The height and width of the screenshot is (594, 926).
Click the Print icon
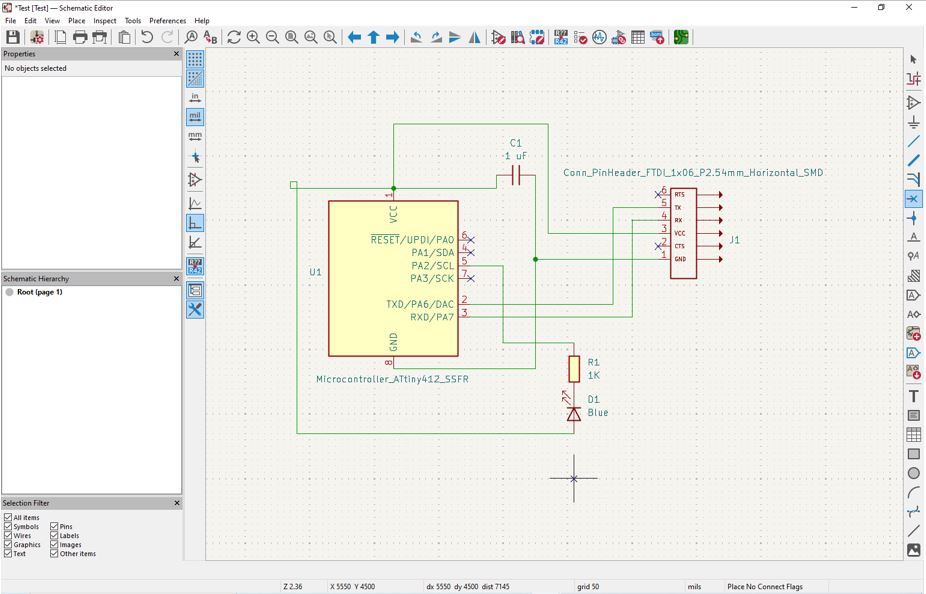pos(80,37)
